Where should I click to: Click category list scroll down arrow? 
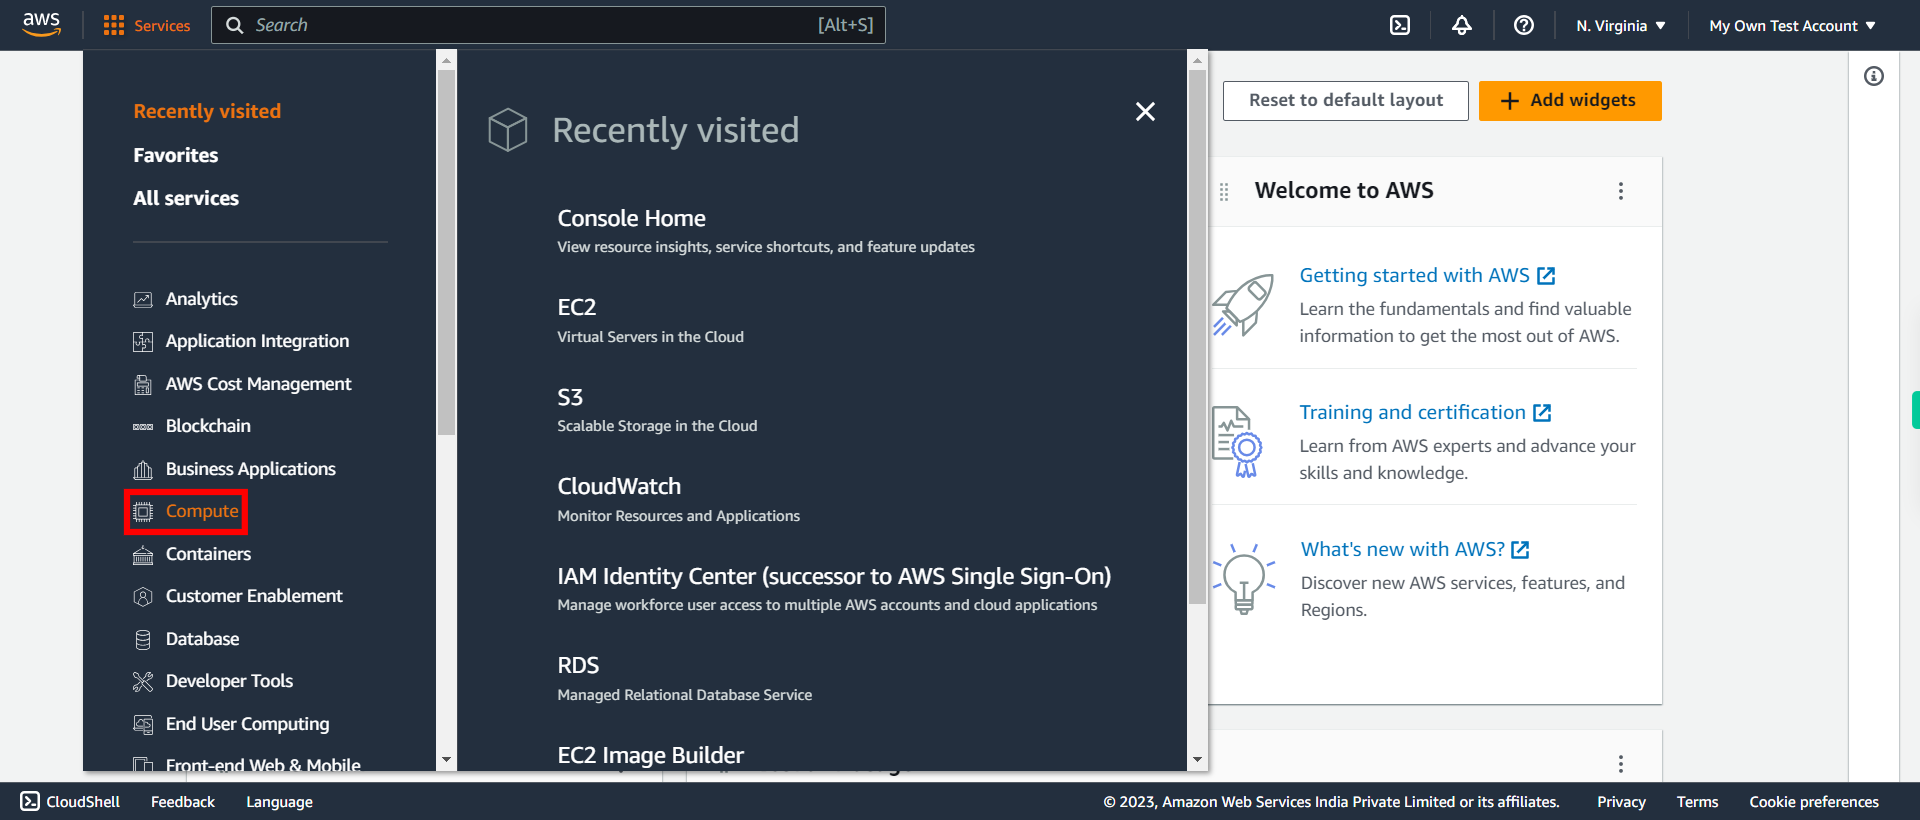(446, 760)
